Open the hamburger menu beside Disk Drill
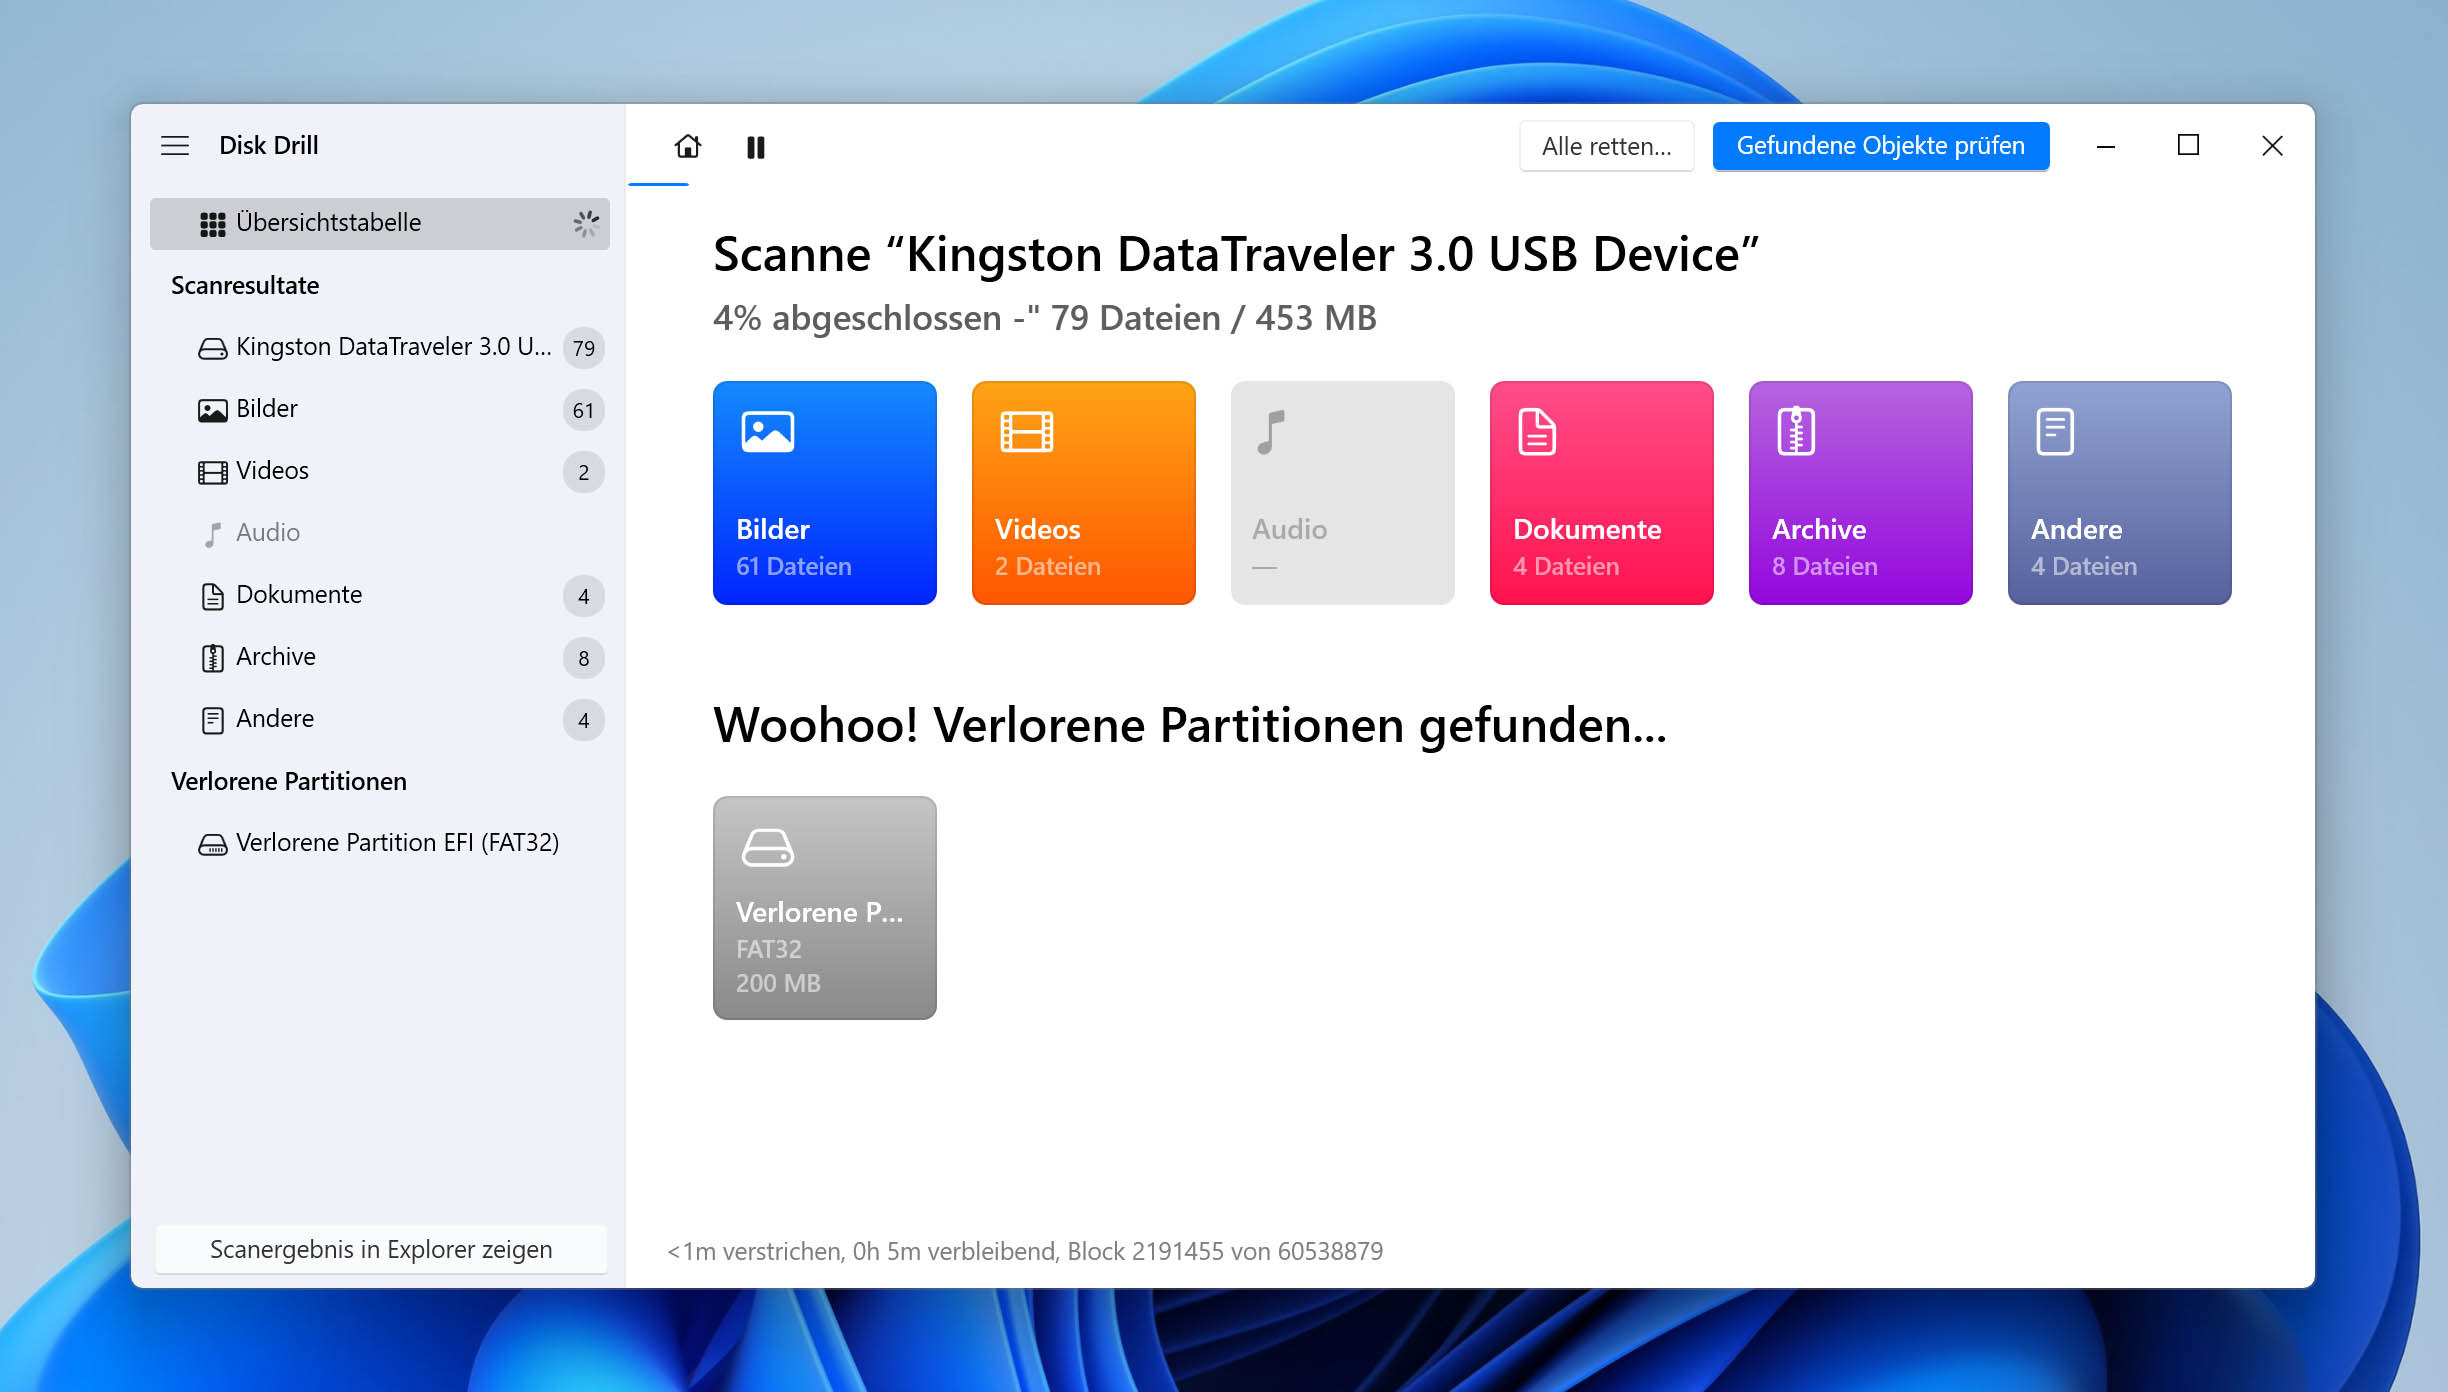The image size is (2448, 1392). pos(175,146)
